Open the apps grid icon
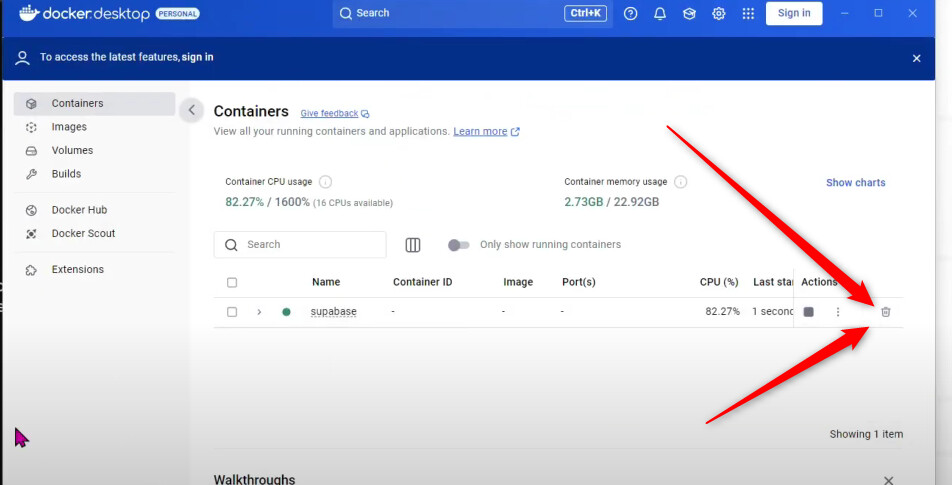 coord(748,14)
